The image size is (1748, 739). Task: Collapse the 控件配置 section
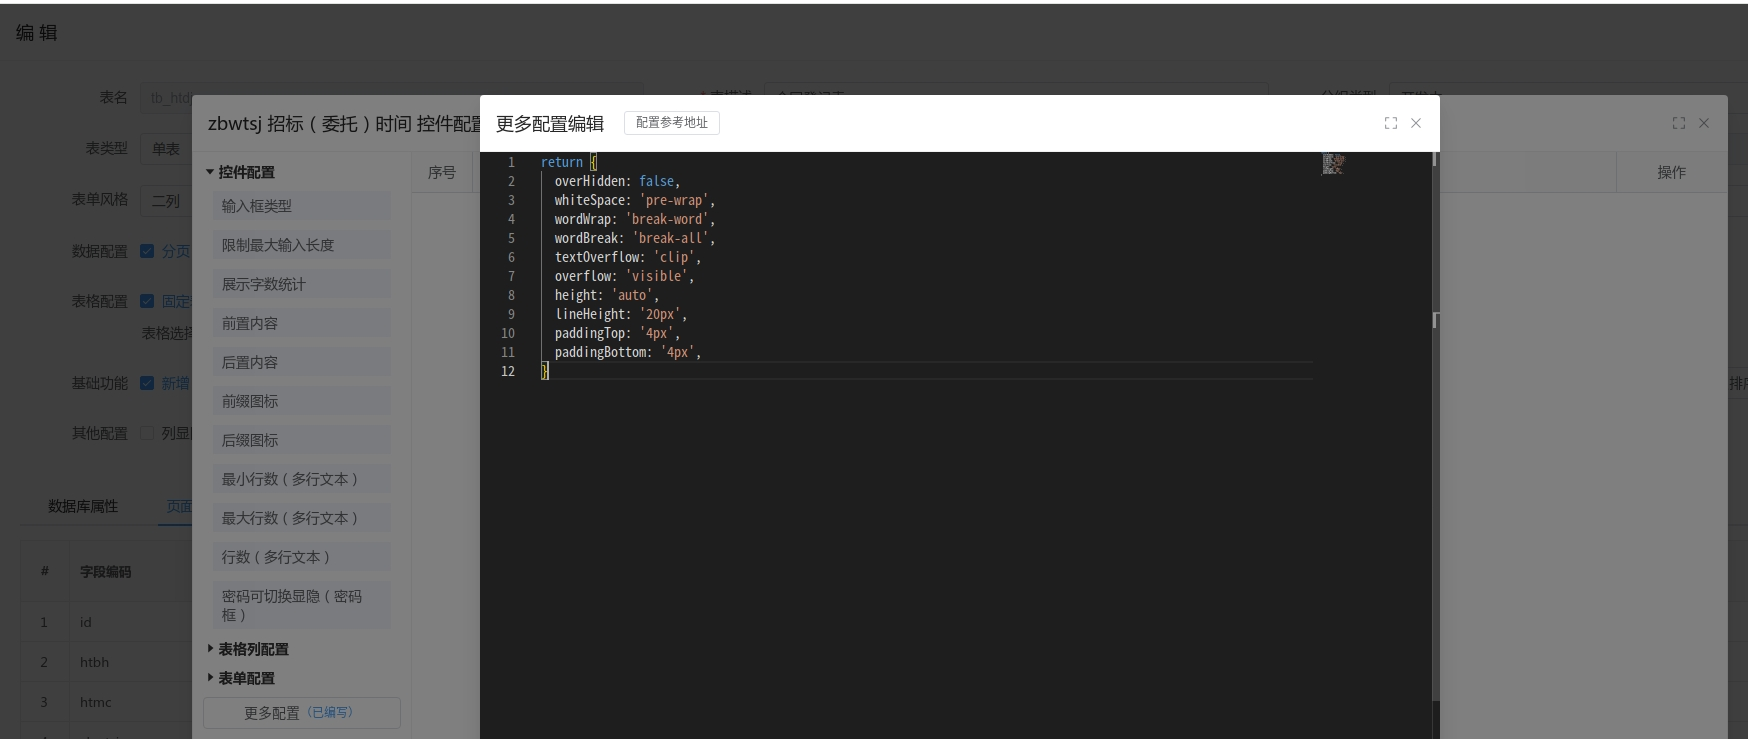(x=210, y=172)
